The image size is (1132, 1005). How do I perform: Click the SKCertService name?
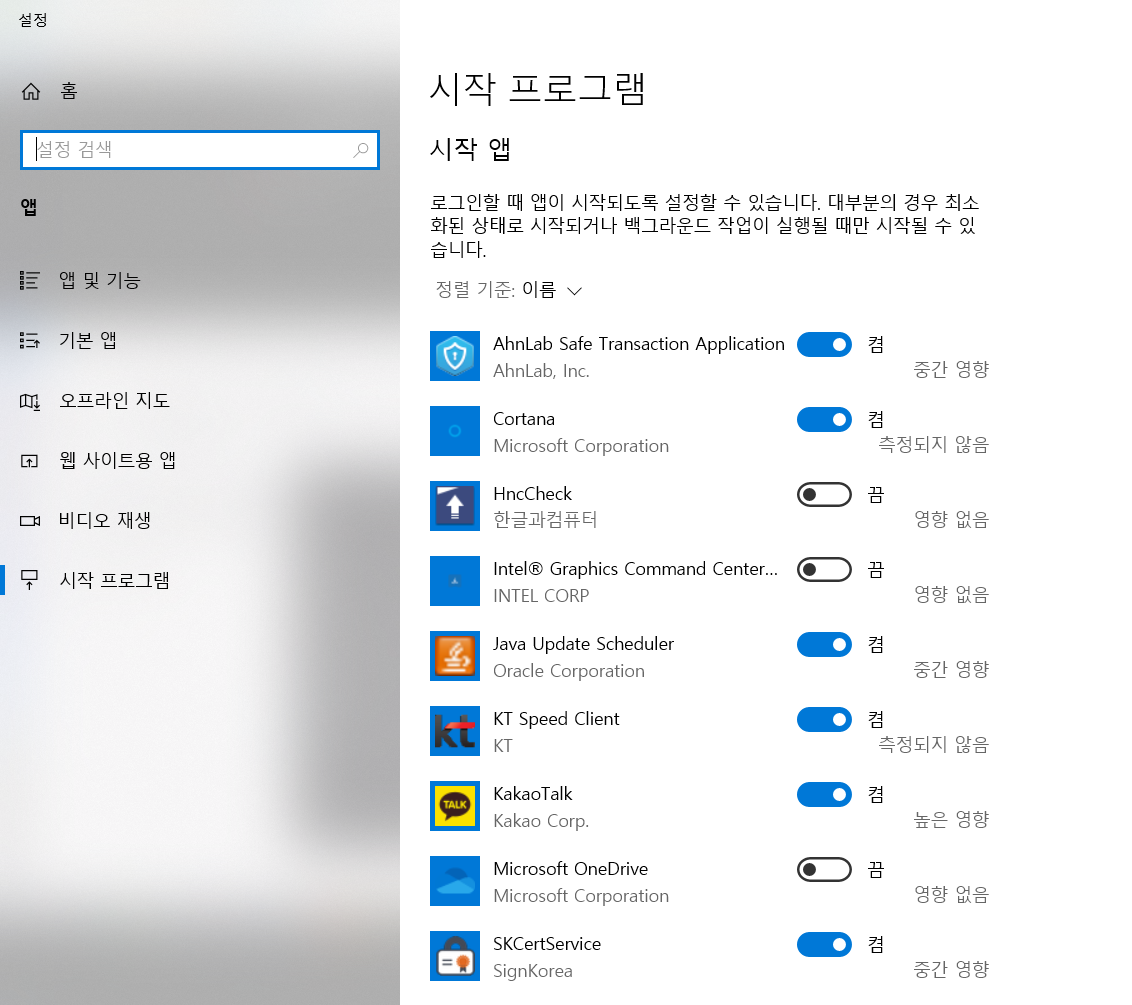click(x=547, y=944)
